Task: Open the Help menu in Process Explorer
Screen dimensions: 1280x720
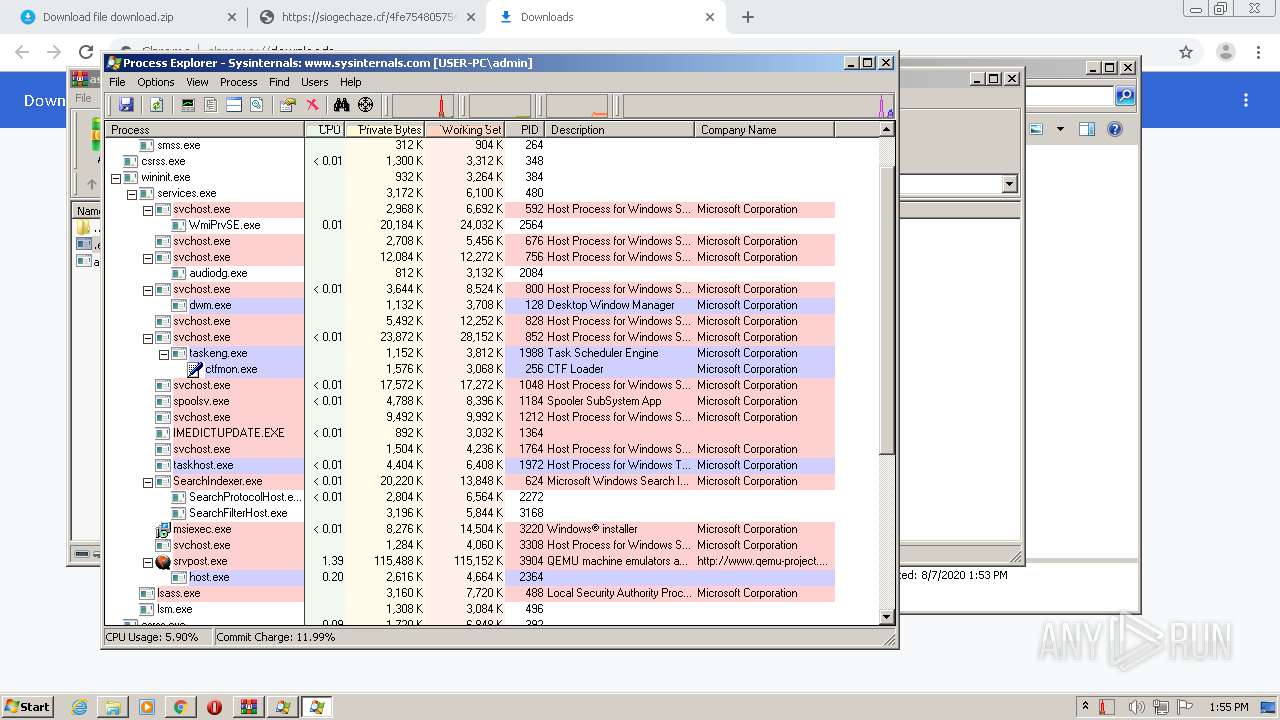Action: pos(350,82)
